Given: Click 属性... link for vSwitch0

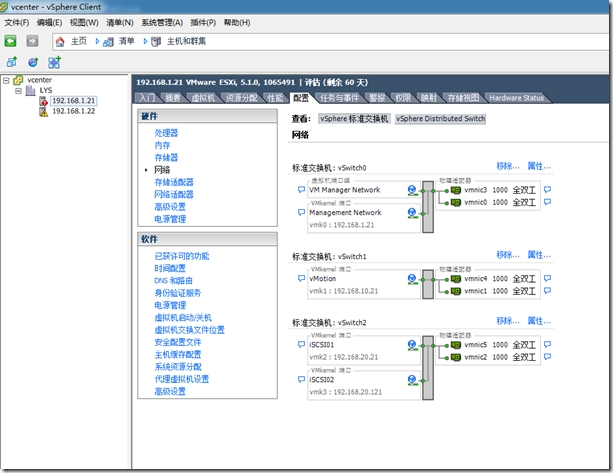Looking at the screenshot, I should pyautogui.click(x=539, y=166).
